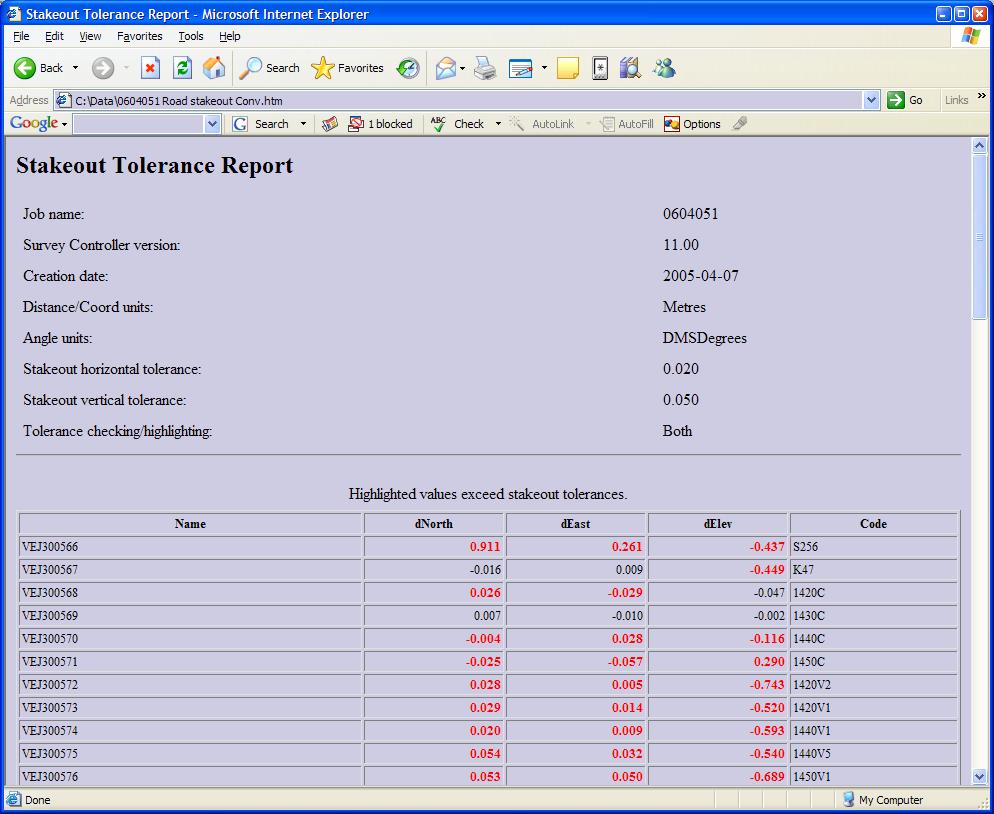Expand the Back button history arrow
Image resolution: width=994 pixels, height=814 pixels.
pos(75,68)
